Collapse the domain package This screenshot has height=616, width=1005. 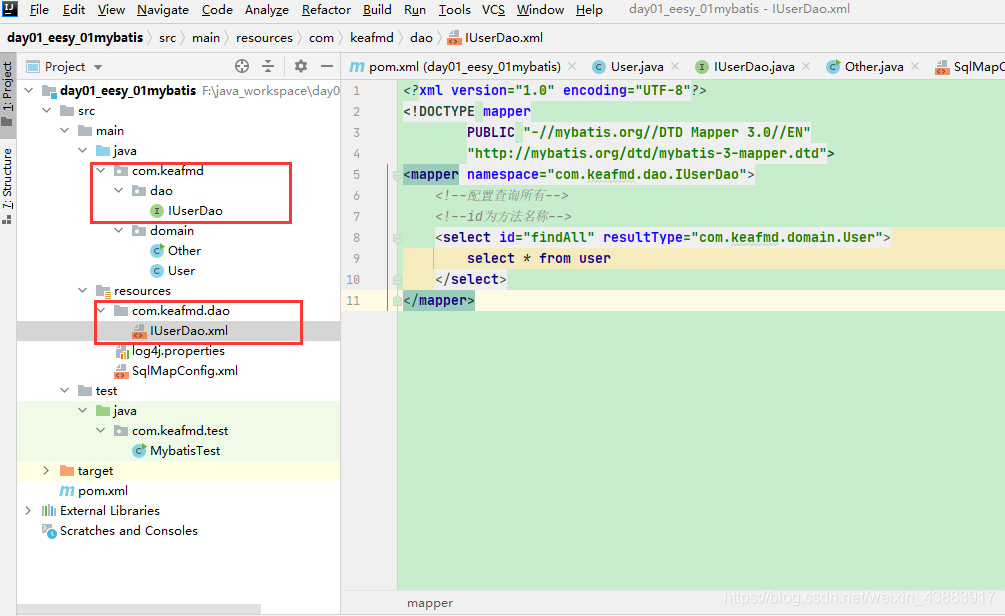tap(119, 230)
